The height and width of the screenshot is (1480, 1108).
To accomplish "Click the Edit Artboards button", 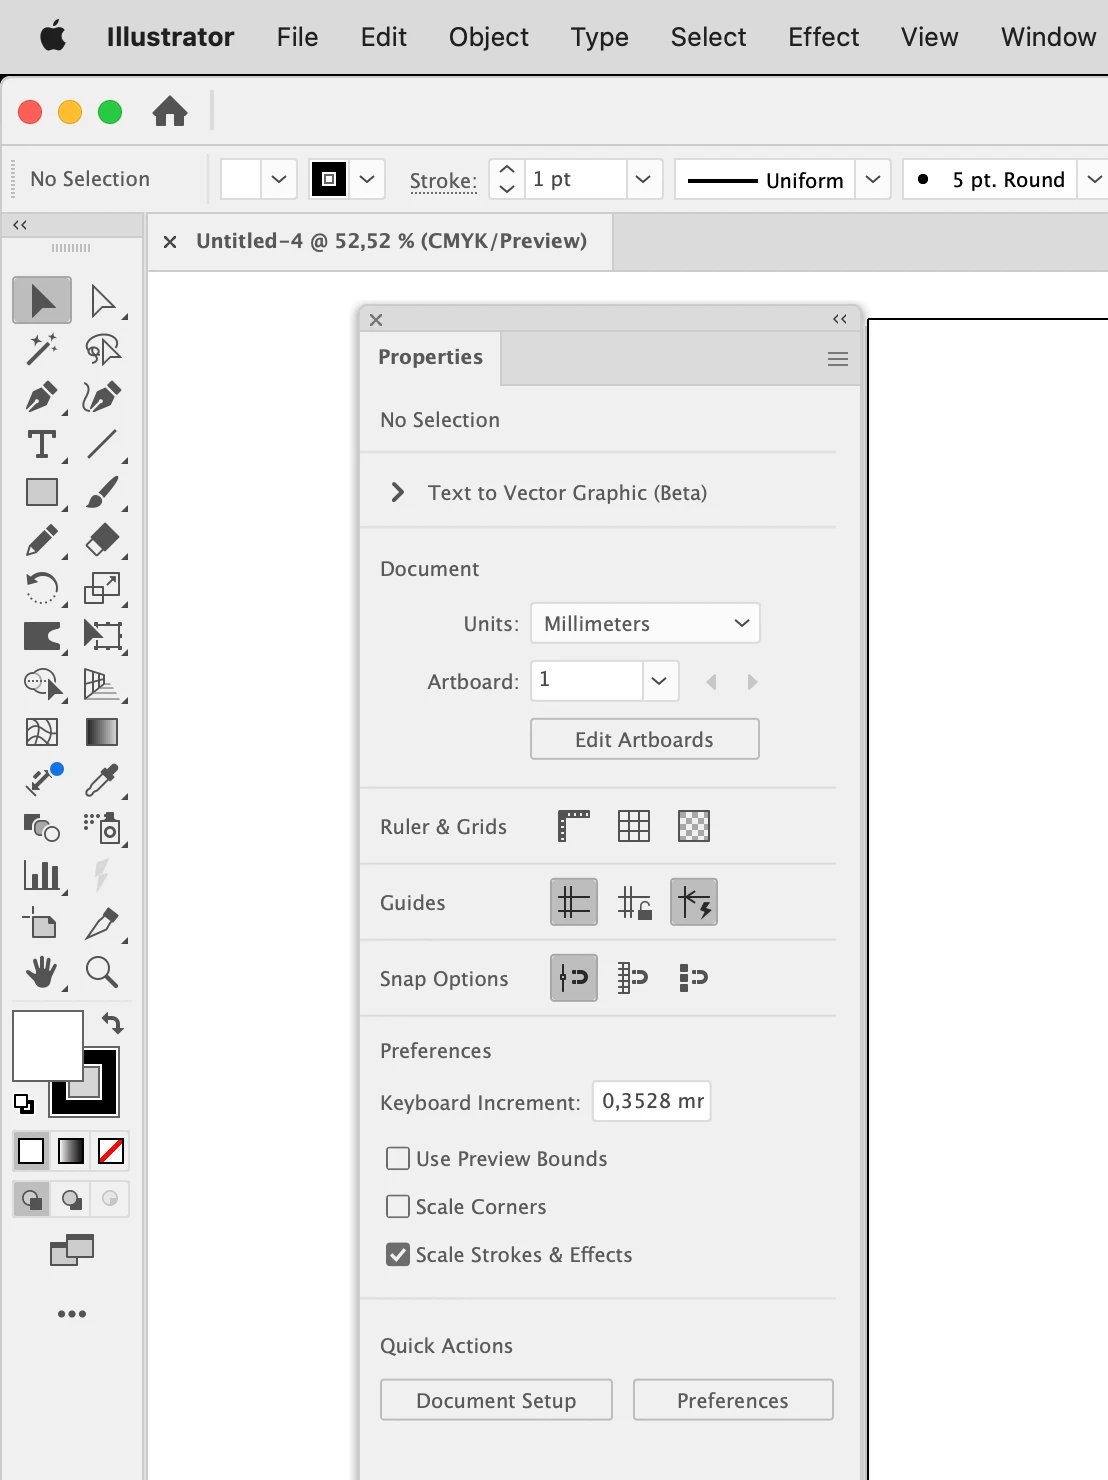I will tap(645, 739).
